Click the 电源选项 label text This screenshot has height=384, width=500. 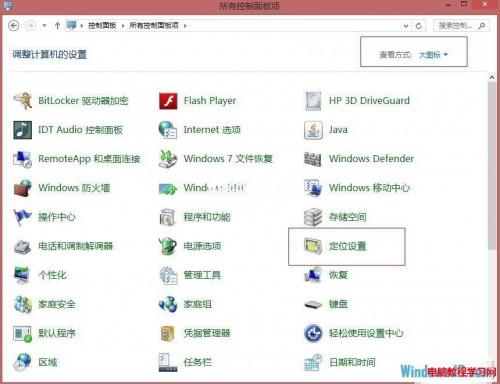click(x=202, y=246)
